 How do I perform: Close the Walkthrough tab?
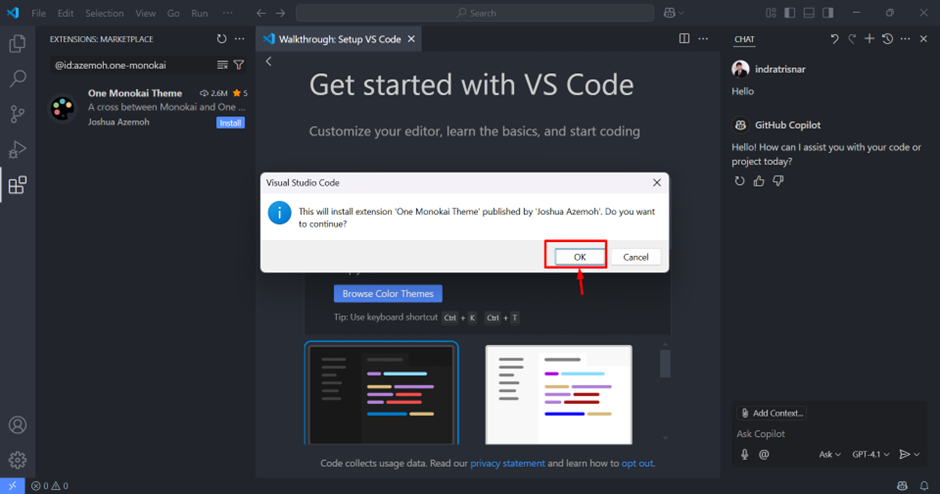(411, 39)
